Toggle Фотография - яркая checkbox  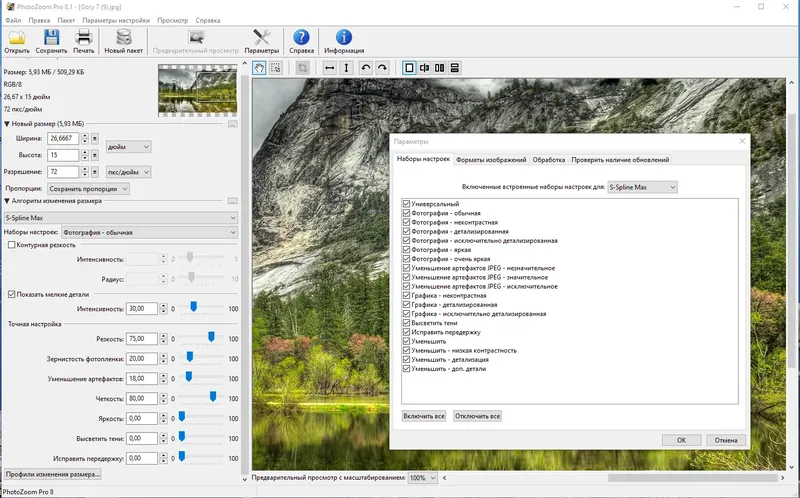click(407, 250)
